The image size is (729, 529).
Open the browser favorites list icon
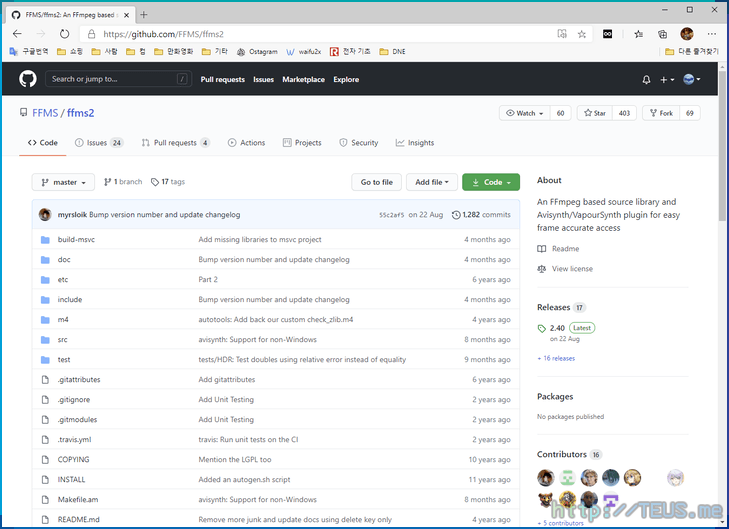click(639, 34)
